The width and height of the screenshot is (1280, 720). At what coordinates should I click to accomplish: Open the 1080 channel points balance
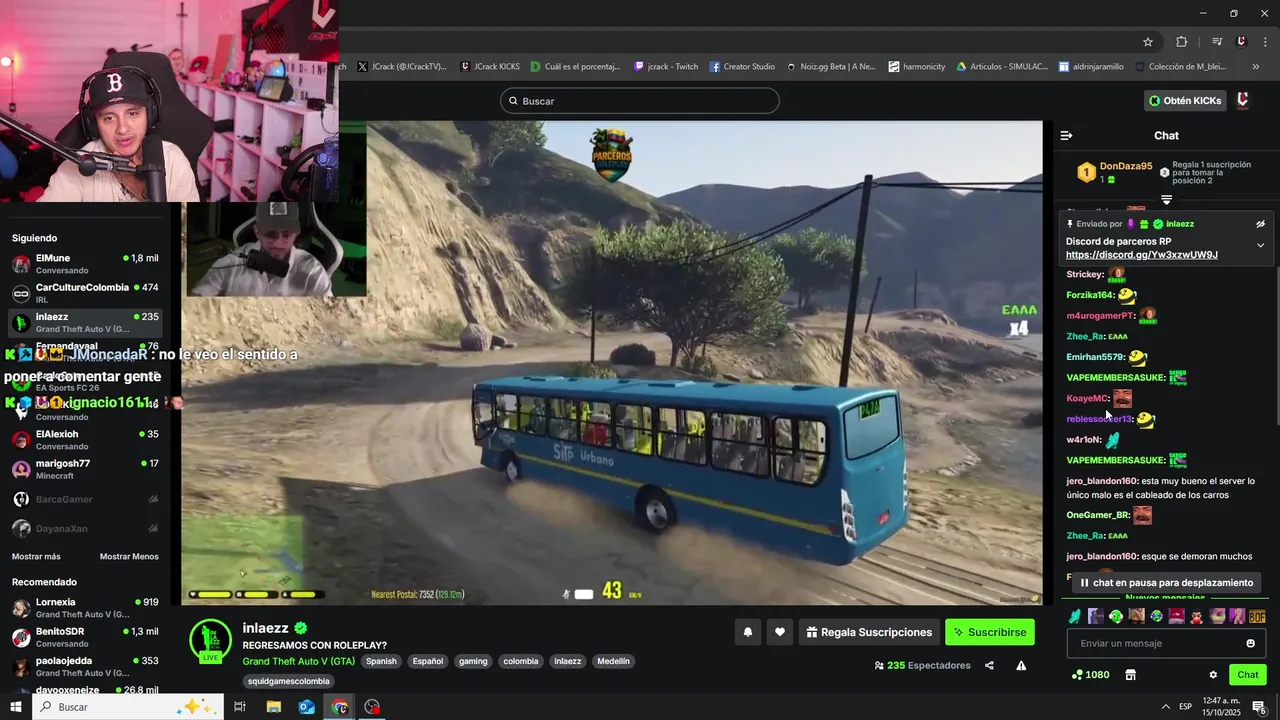1089,675
